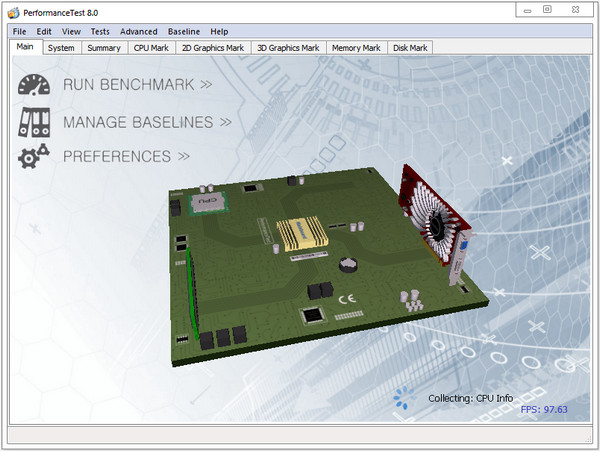Switch to the 3D Graphics Mark tab

[x=288, y=47]
